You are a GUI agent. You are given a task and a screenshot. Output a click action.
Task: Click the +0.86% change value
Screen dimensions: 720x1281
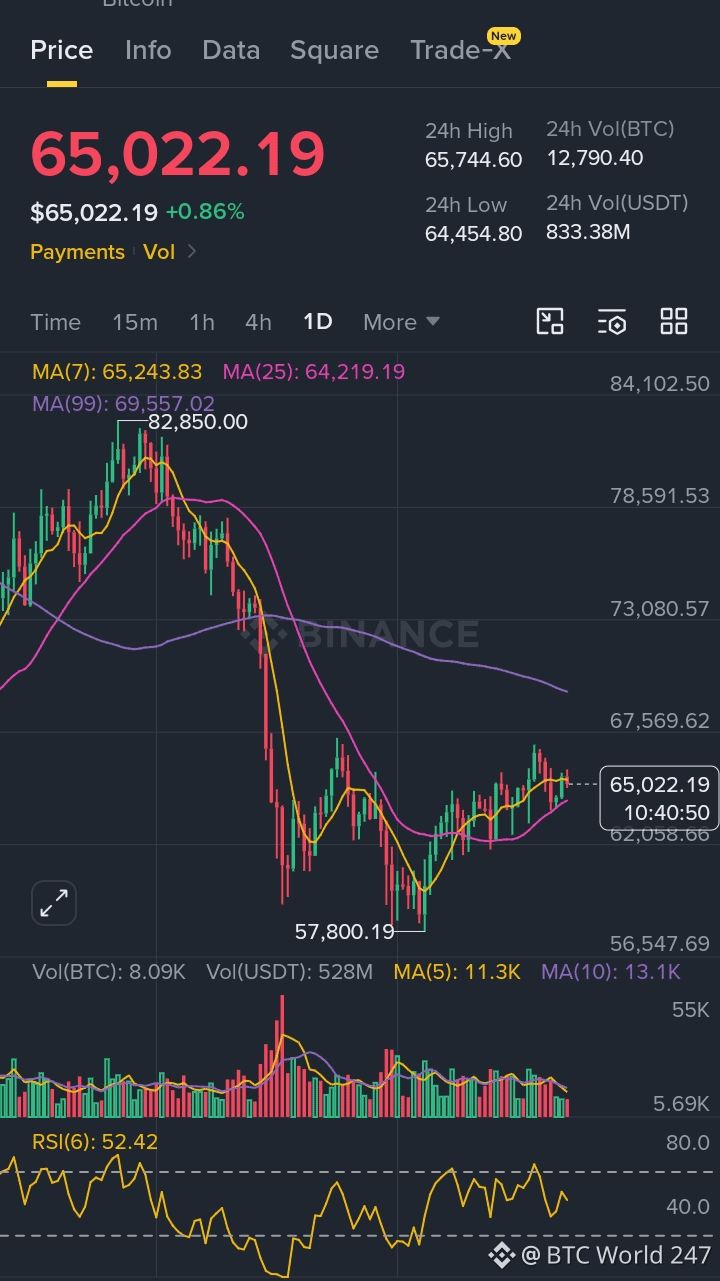205,212
